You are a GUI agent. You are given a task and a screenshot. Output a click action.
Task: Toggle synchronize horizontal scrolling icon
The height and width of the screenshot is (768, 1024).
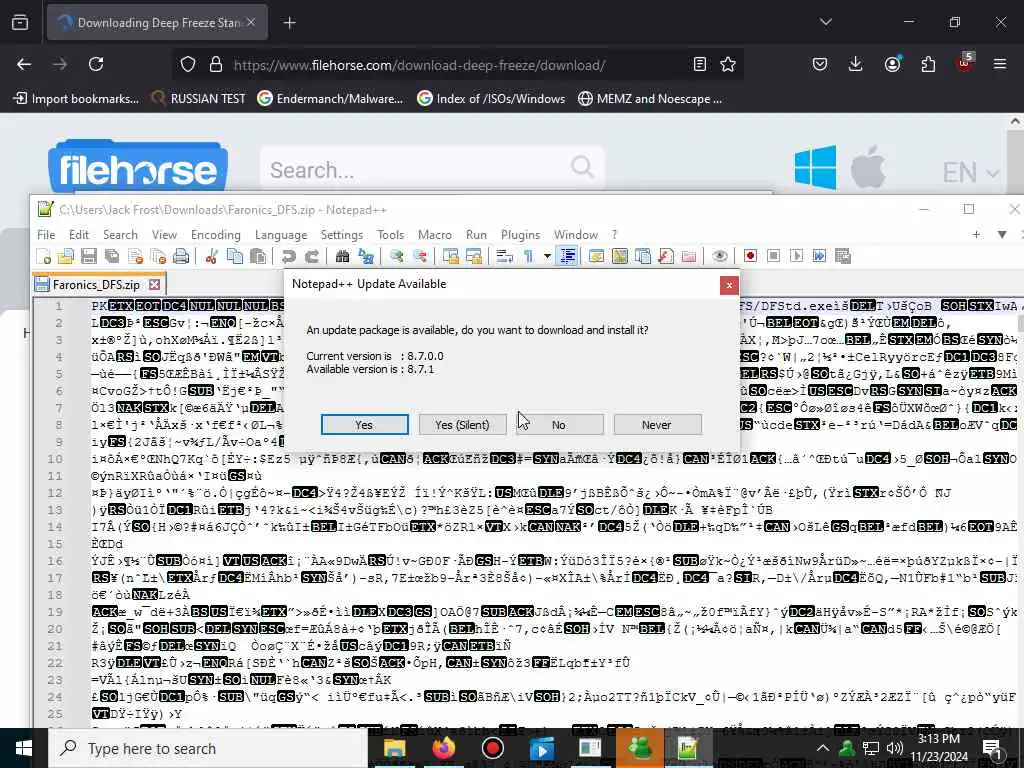pyautogui.click(x=473, y=256)
